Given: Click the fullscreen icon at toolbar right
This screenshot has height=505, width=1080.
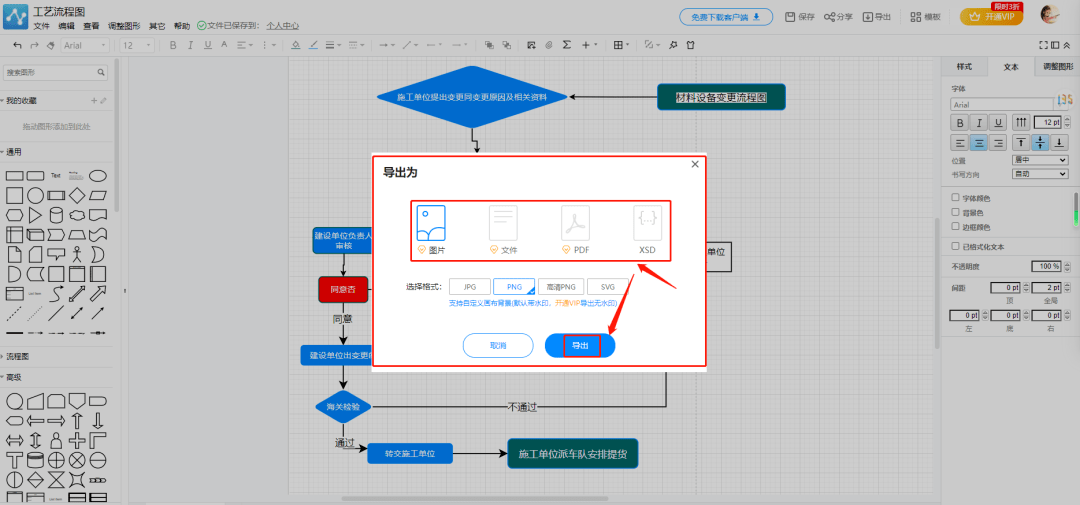Looking at the screenshot, I should tap(1043, 45).
